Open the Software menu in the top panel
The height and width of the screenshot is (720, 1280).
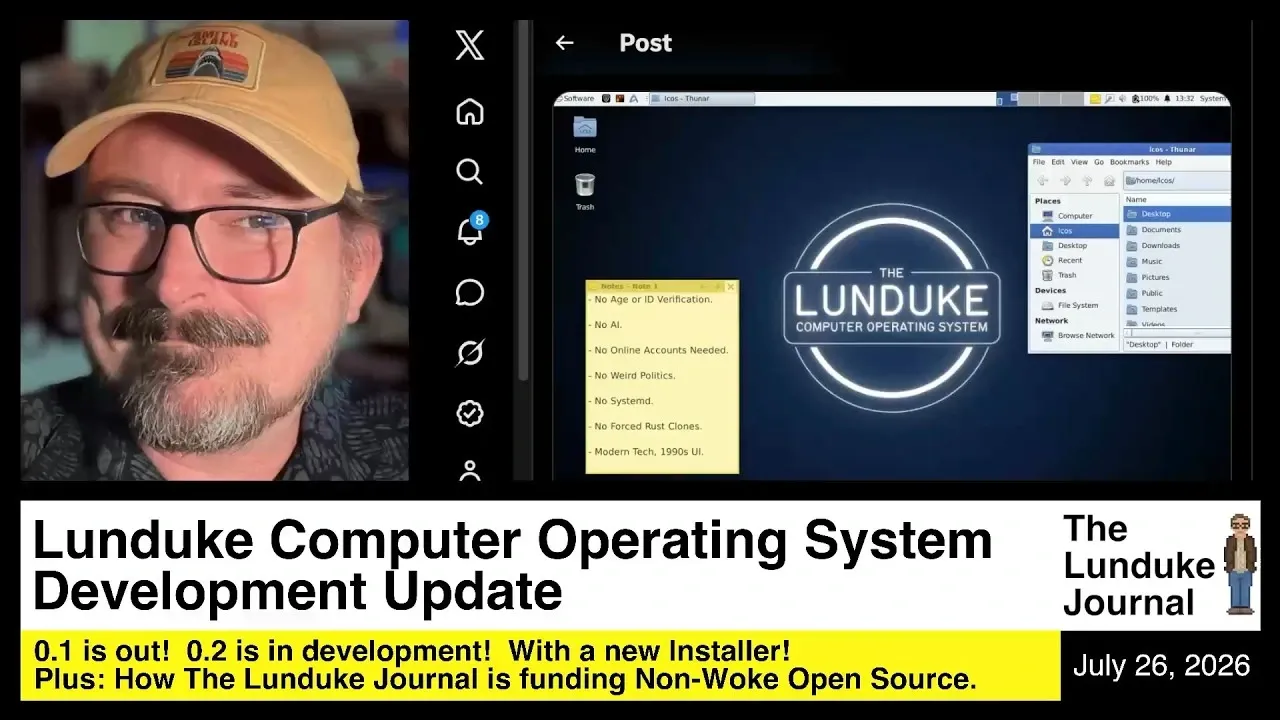(x=575, y=99)
